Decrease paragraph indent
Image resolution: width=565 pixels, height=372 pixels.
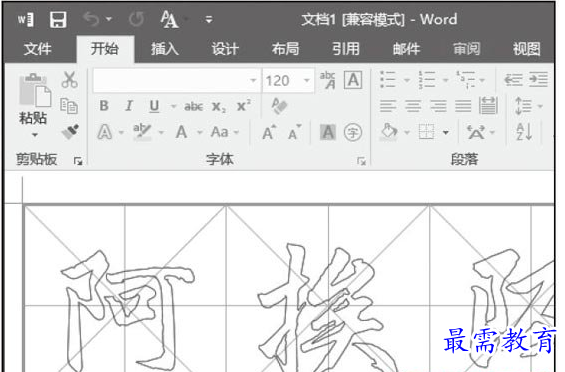tap(513, 80)
